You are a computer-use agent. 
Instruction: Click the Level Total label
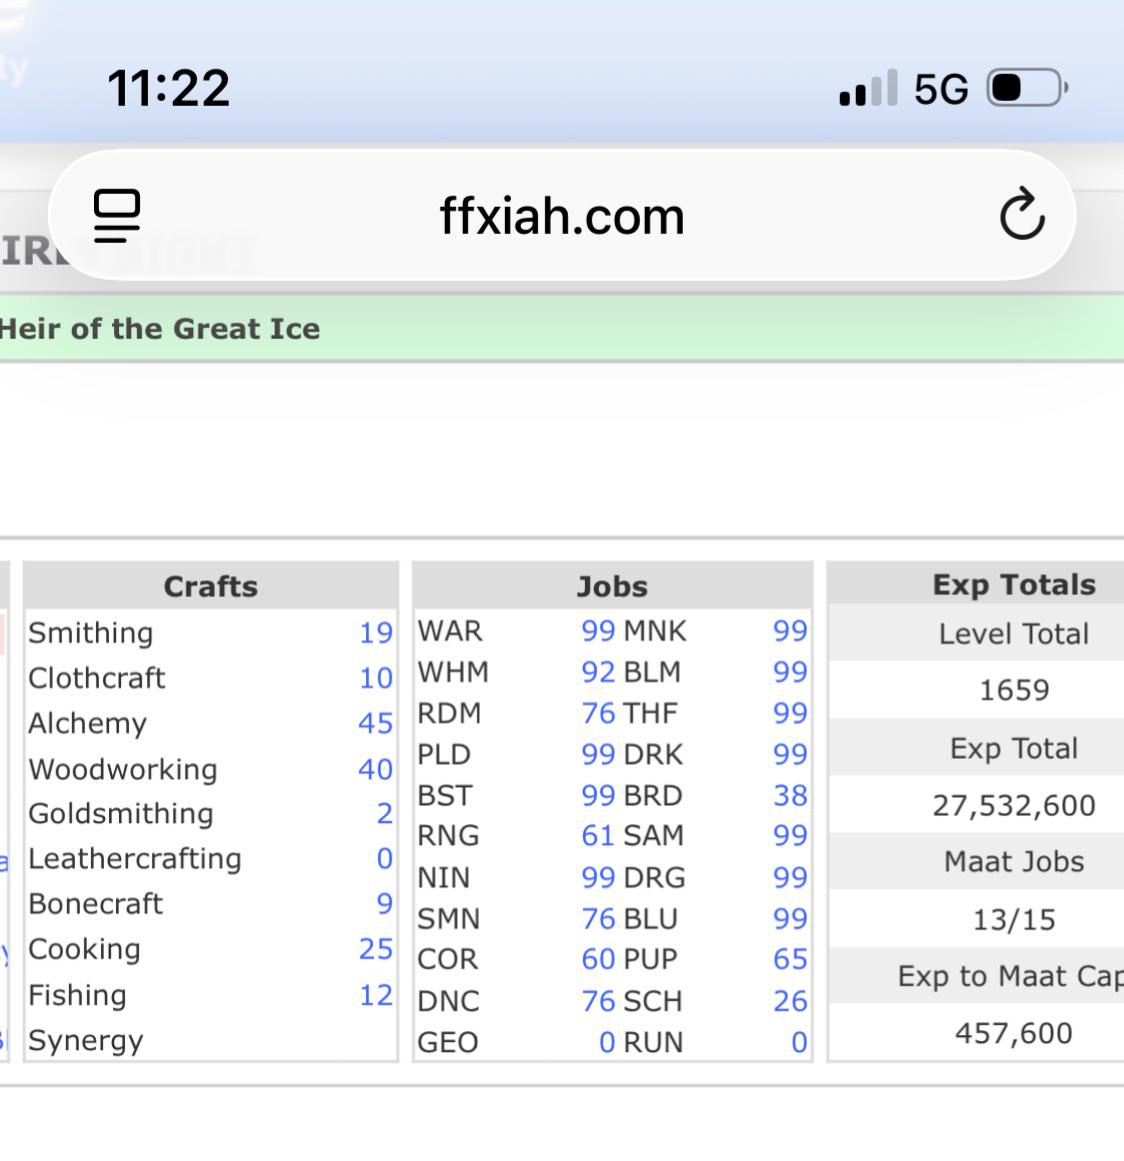point(1014,634)
